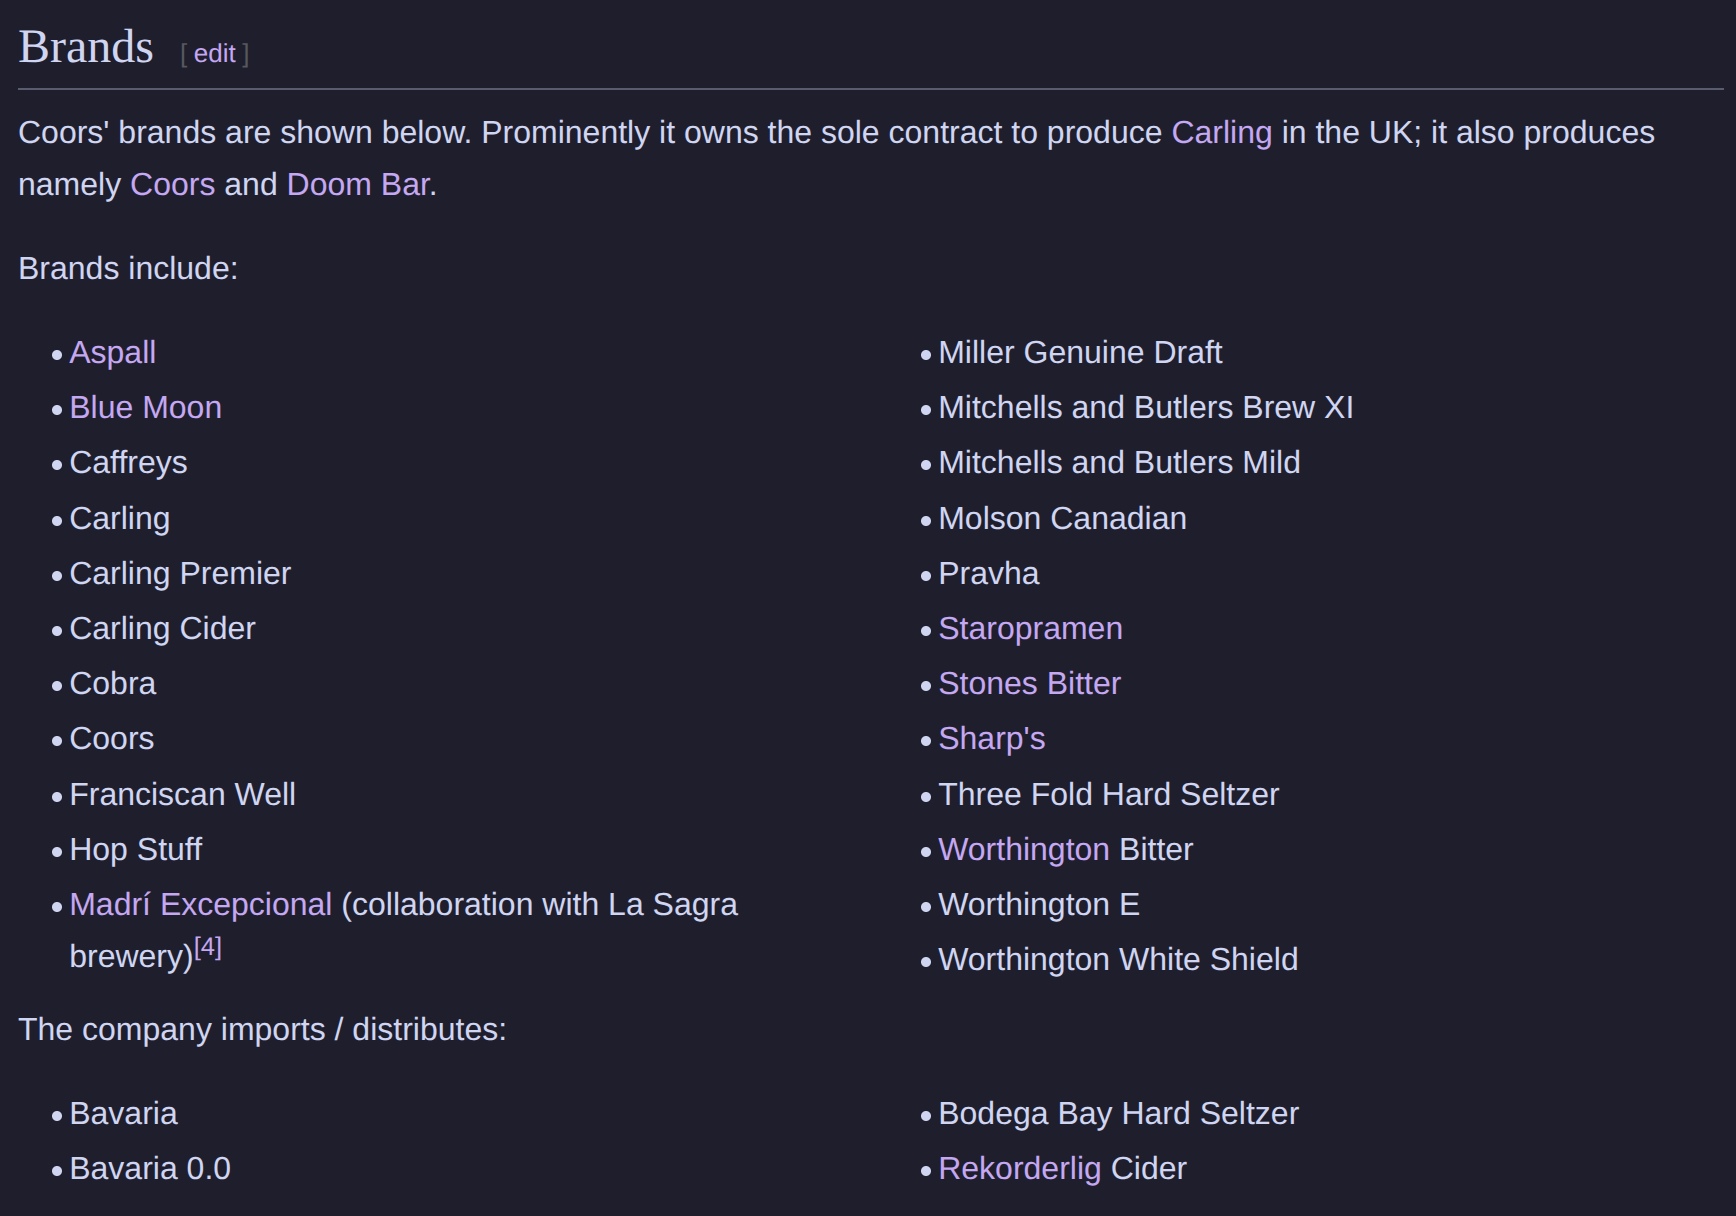The height and width of the screenshot is (1216, 1736).
Task: Open the Doom Bar link
Action: pos(358,185)
